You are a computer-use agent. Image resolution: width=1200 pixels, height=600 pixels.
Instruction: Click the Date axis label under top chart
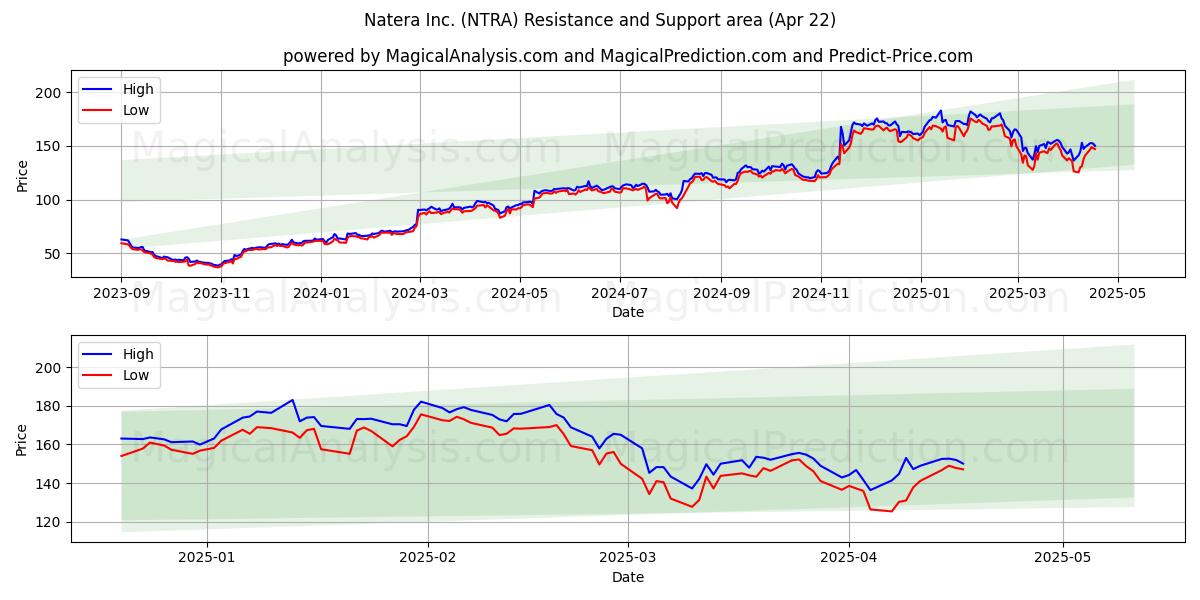(627, 313)
